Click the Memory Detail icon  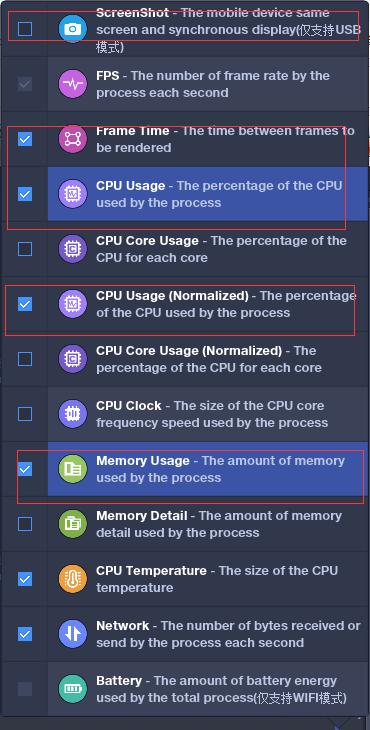[73, 524]
